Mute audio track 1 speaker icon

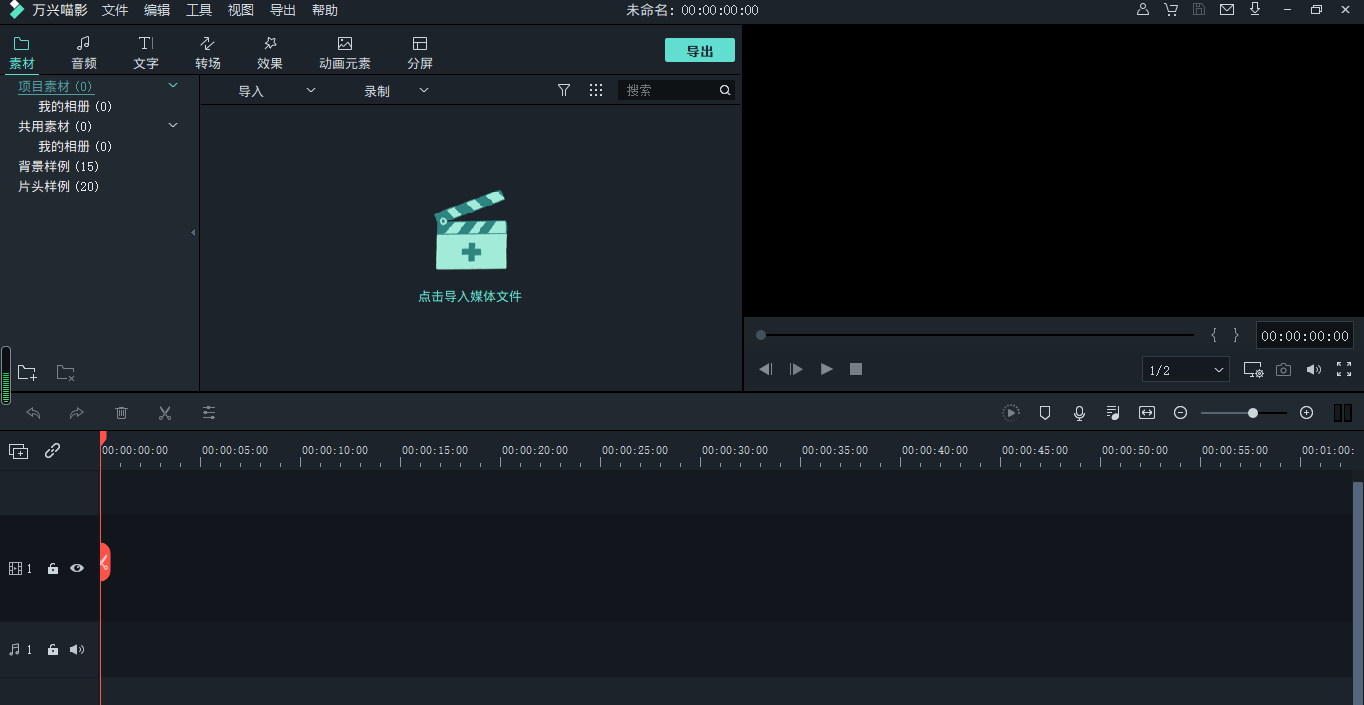tap(77, 650)
